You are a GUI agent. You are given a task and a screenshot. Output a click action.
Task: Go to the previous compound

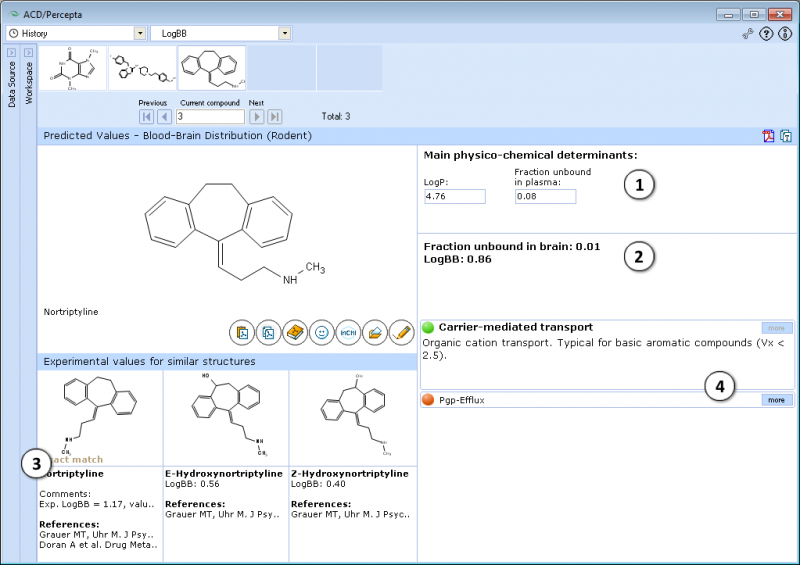tap(164, 117)
